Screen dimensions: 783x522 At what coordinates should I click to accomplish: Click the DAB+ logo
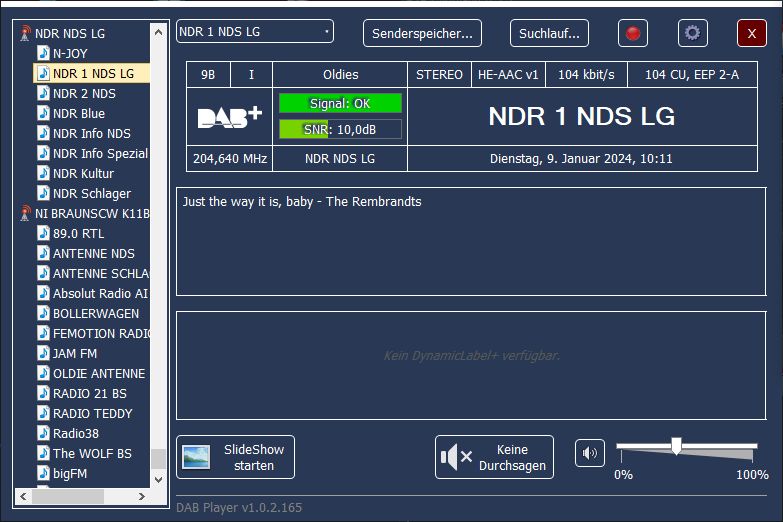(230, 117)
